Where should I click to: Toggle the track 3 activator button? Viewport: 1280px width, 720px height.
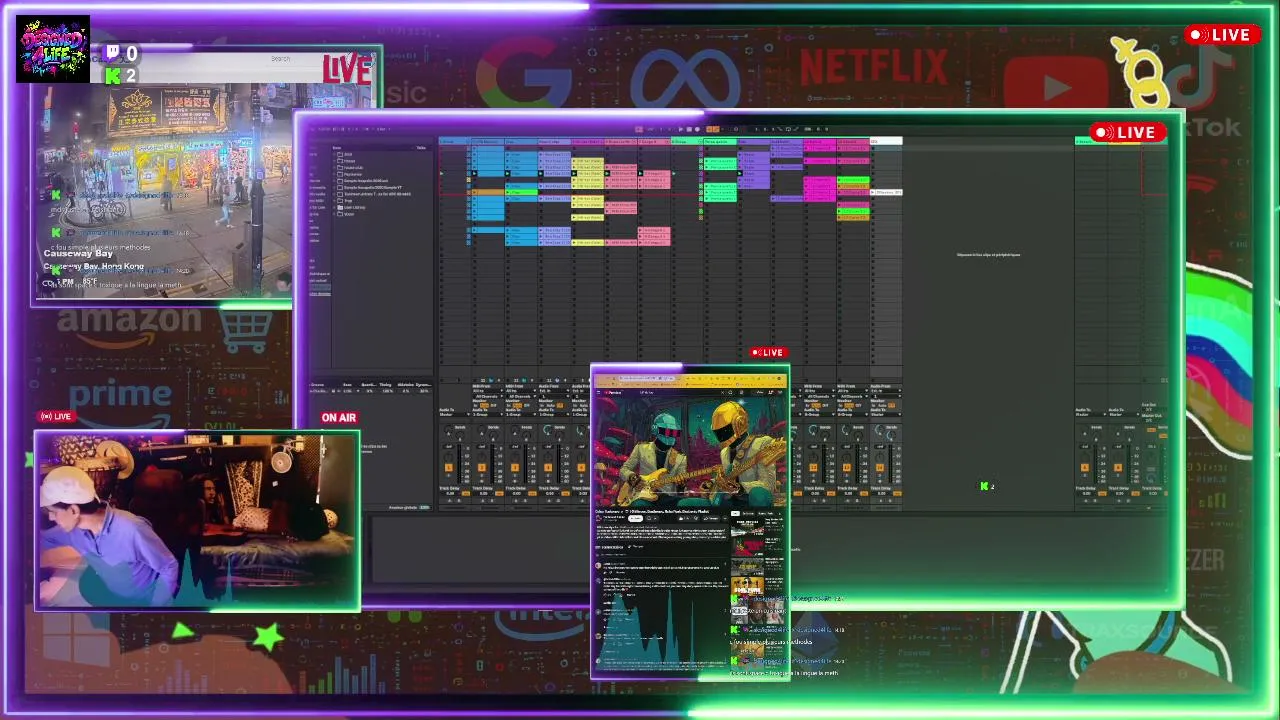pyautogui.click(x=514, y=467)
